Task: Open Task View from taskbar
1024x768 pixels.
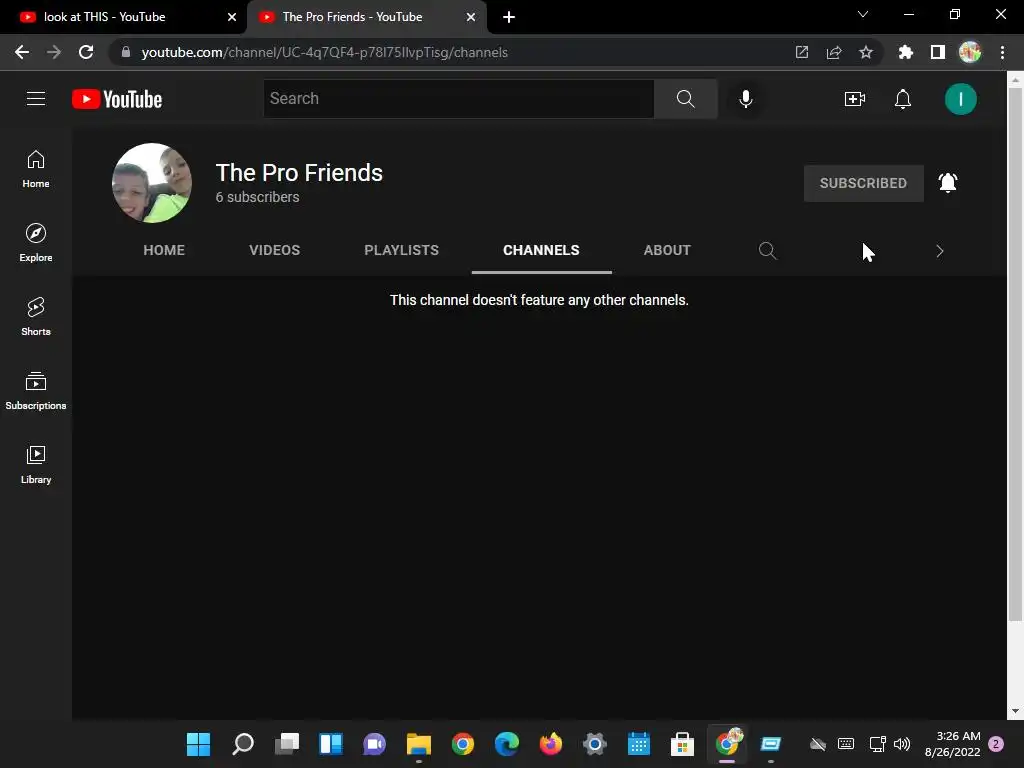Action: pyautogui.click(x=287, y=744)
